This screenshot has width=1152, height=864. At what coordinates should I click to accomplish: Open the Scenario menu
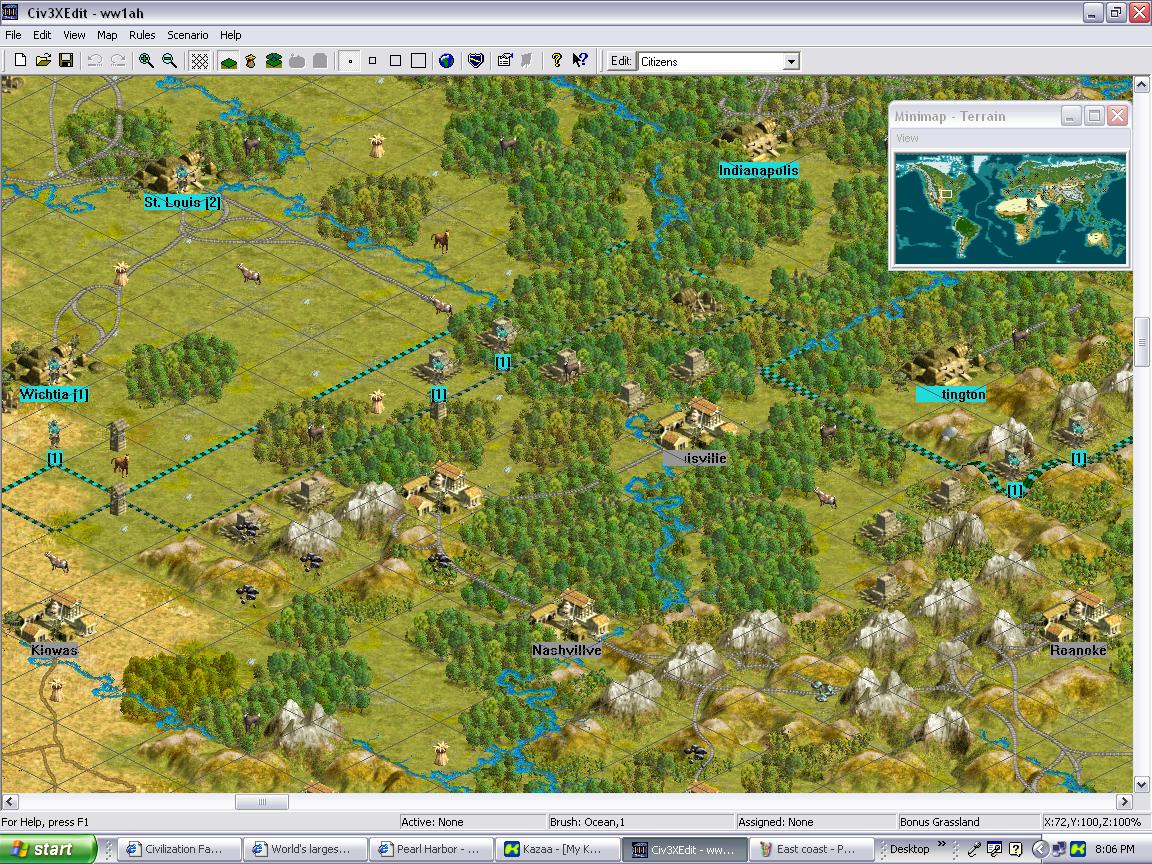[x=187, y=35]
